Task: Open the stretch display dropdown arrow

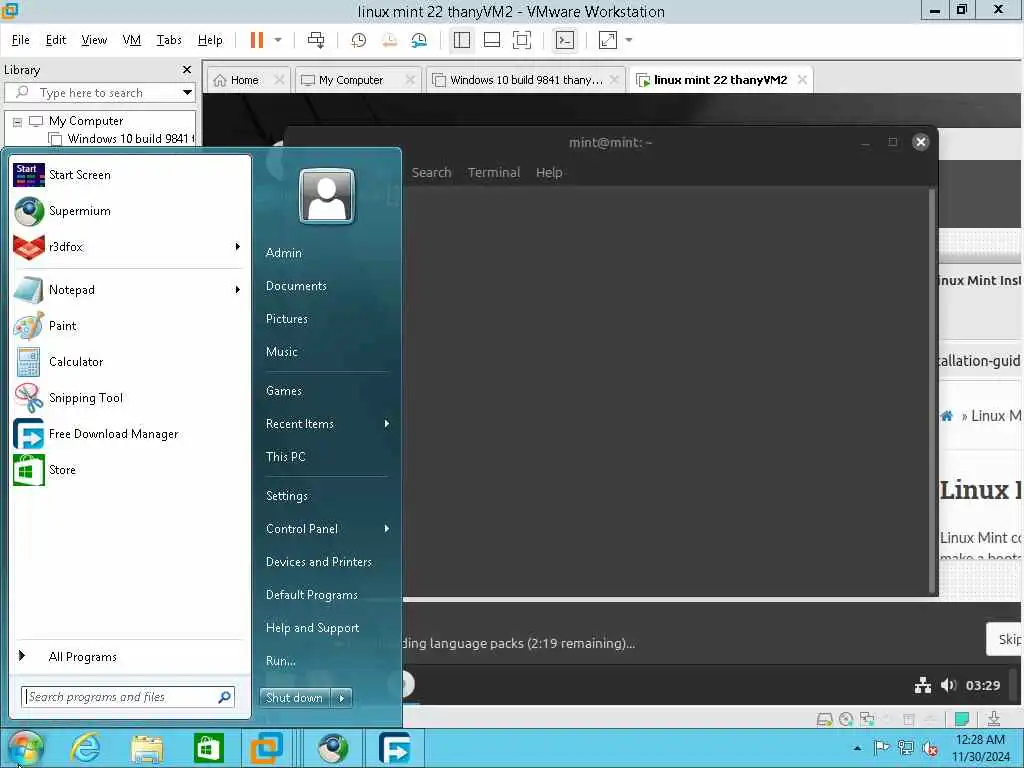Action: click(x=630, y=40)
